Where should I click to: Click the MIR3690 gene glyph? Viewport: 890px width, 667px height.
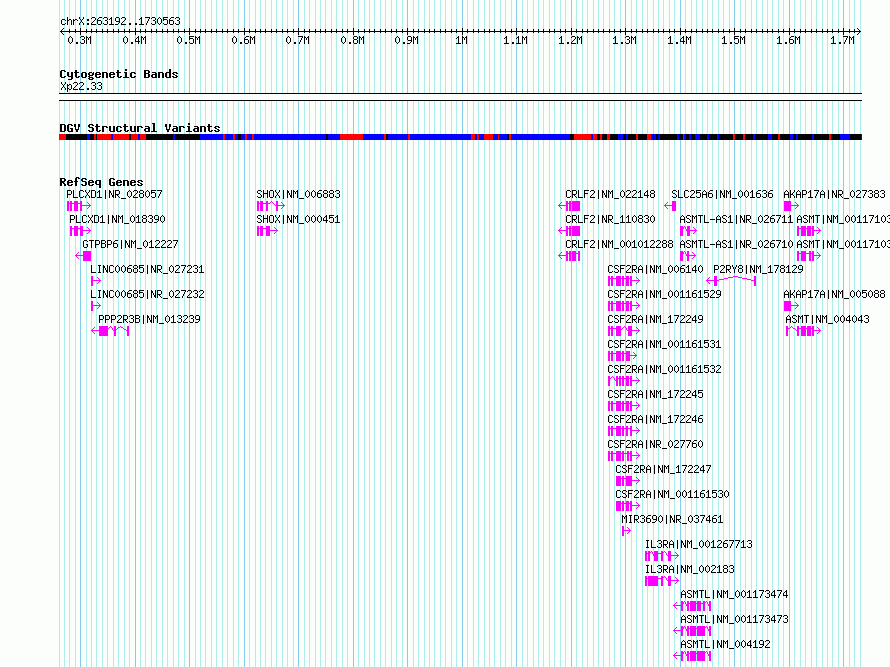click(626, 531)
